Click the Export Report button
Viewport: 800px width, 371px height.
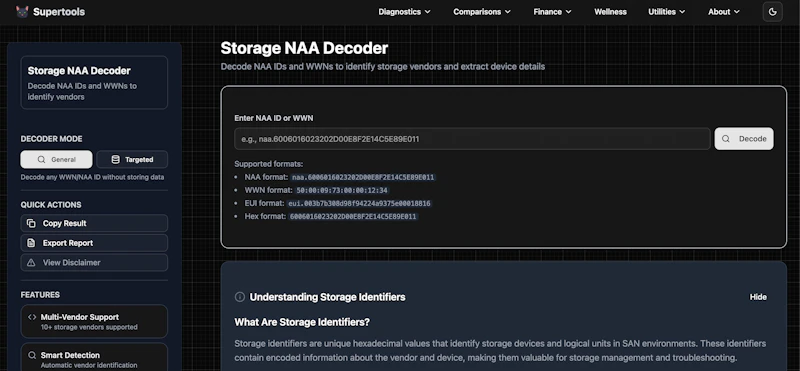[x=94, y=243]
